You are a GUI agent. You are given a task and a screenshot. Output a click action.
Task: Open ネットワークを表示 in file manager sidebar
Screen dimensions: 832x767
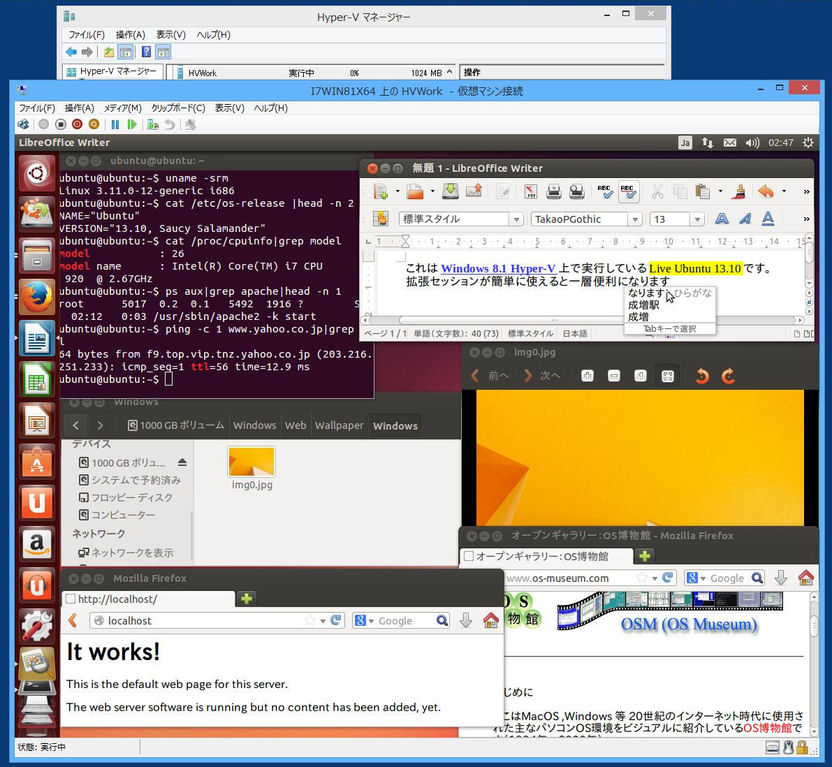[126, 553]
